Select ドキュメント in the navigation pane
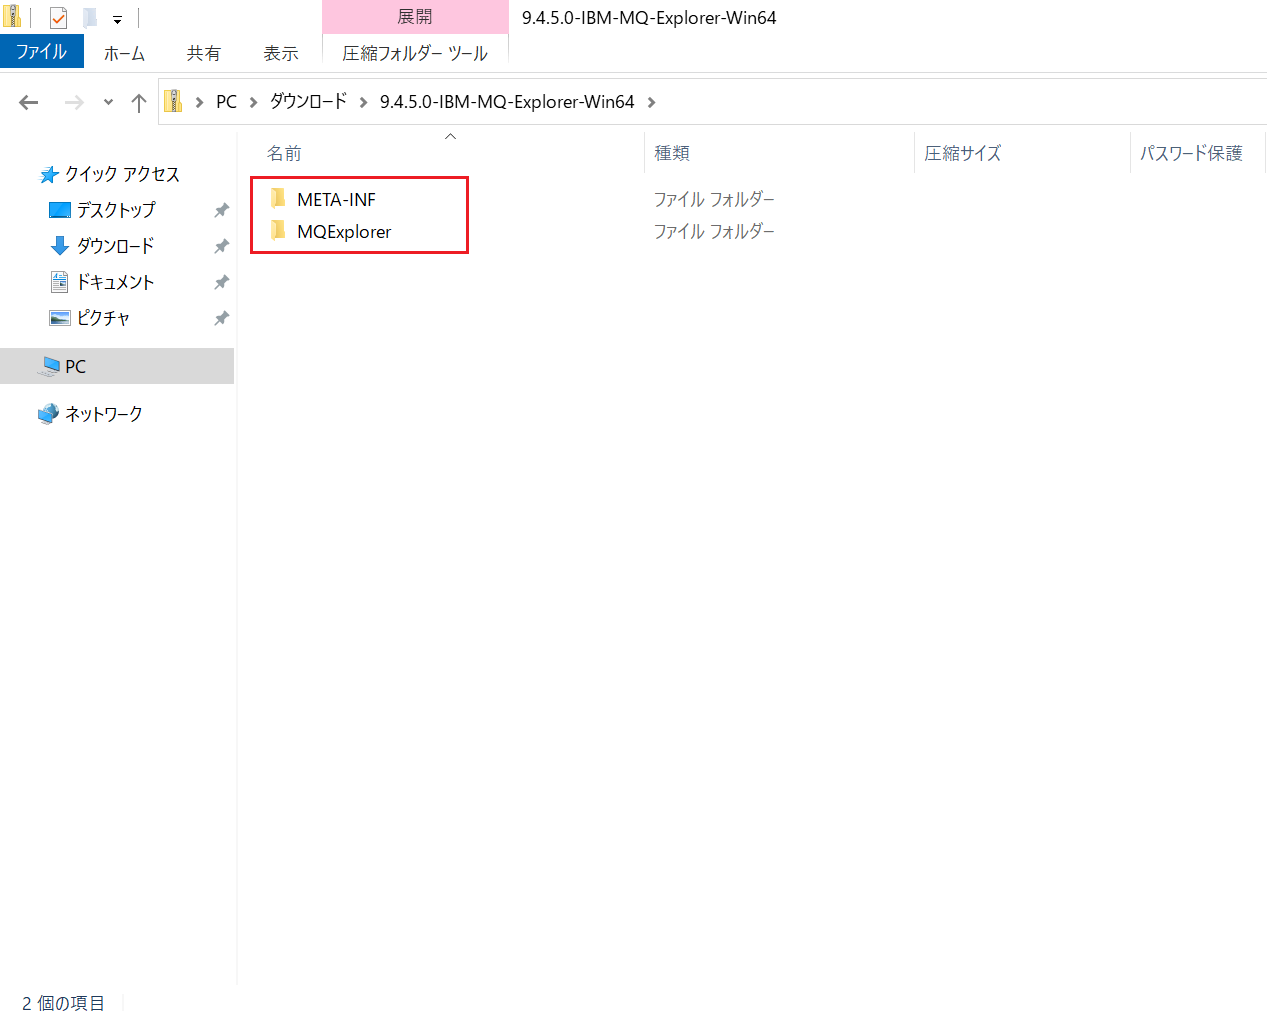The width and height of the screenshot is (1267, 1020). [x=116, y=282]
